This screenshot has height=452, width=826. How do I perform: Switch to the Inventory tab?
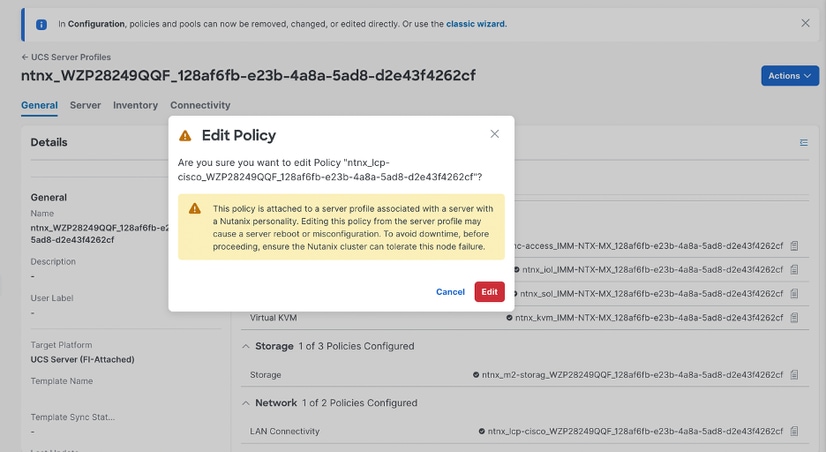tap(135, 105)
